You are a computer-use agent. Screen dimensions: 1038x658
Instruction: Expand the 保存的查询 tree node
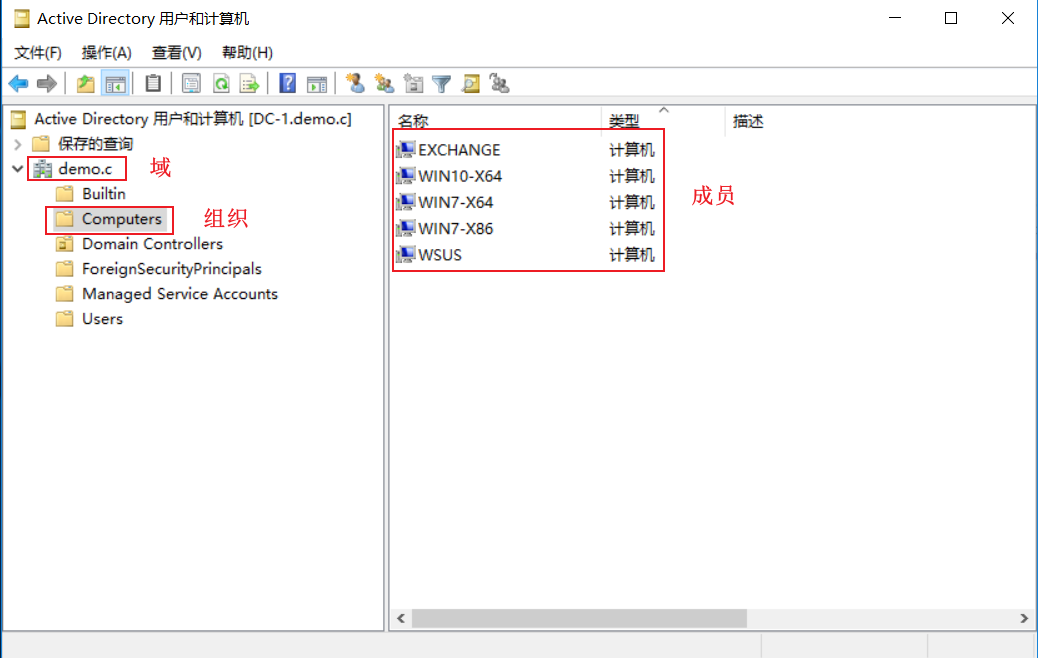(18, 144)
